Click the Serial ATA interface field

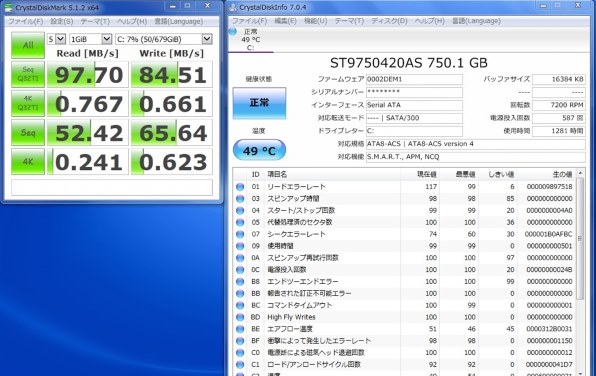(x=414, y=105)
